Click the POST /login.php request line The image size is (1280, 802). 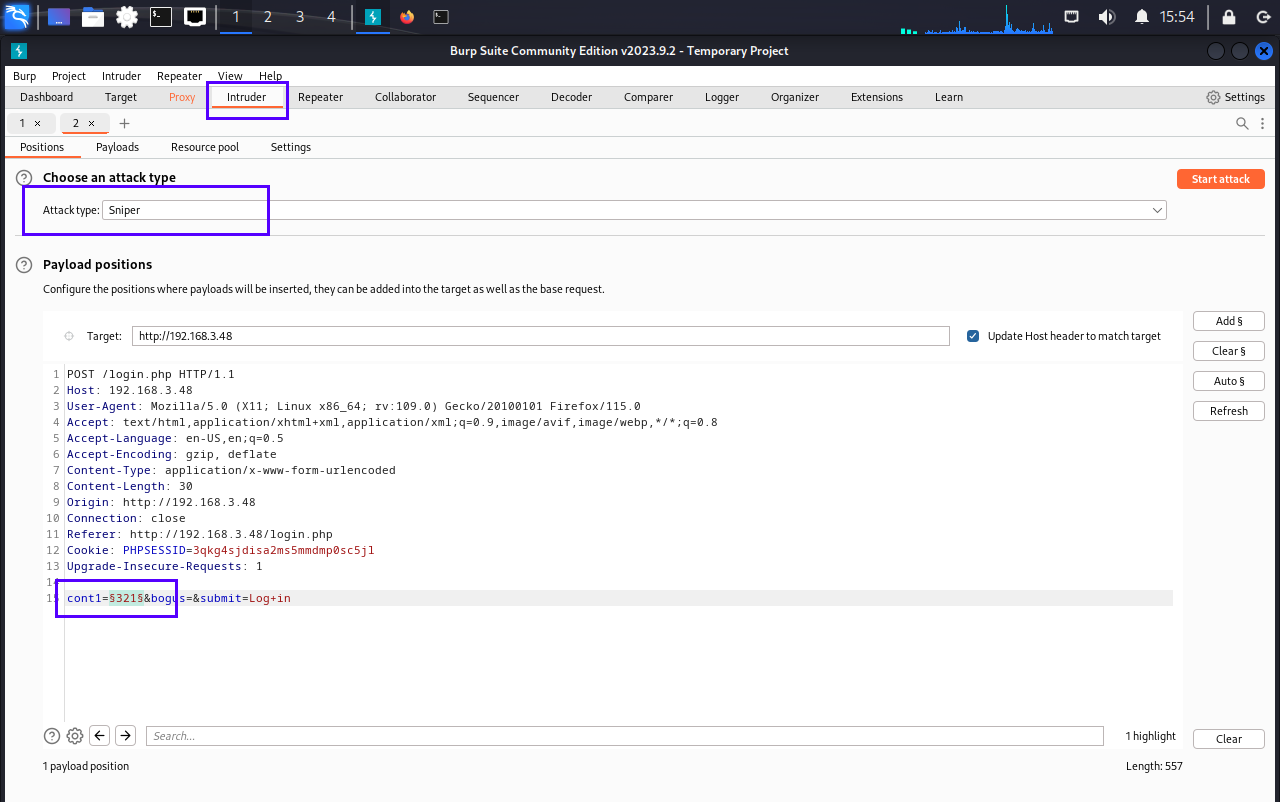151,374
